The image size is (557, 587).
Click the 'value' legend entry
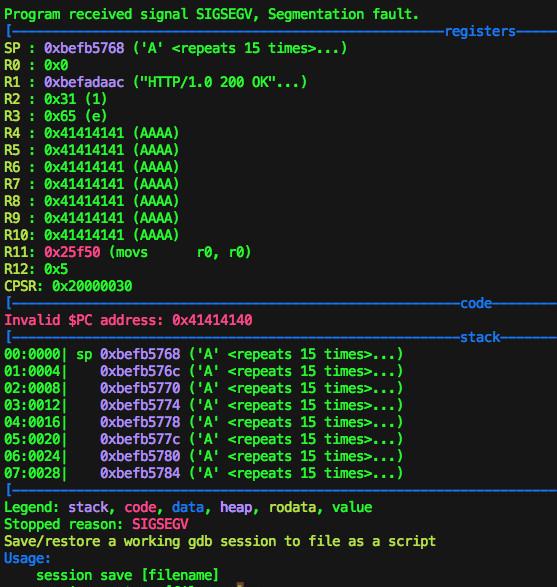pos(352,507)
